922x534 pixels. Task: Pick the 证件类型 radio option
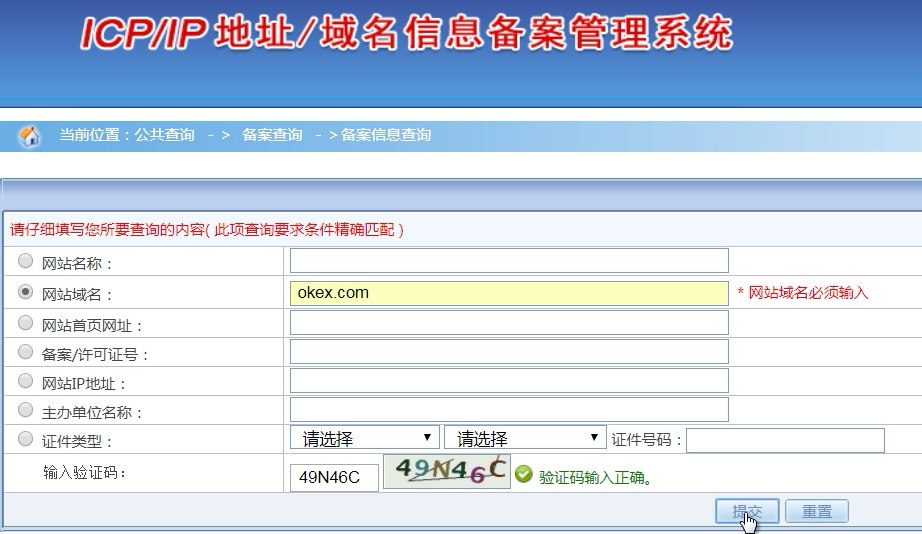[25, 438]
